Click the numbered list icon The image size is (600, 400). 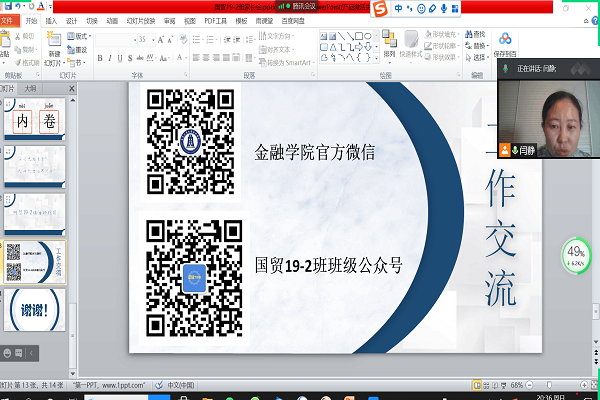211,40
